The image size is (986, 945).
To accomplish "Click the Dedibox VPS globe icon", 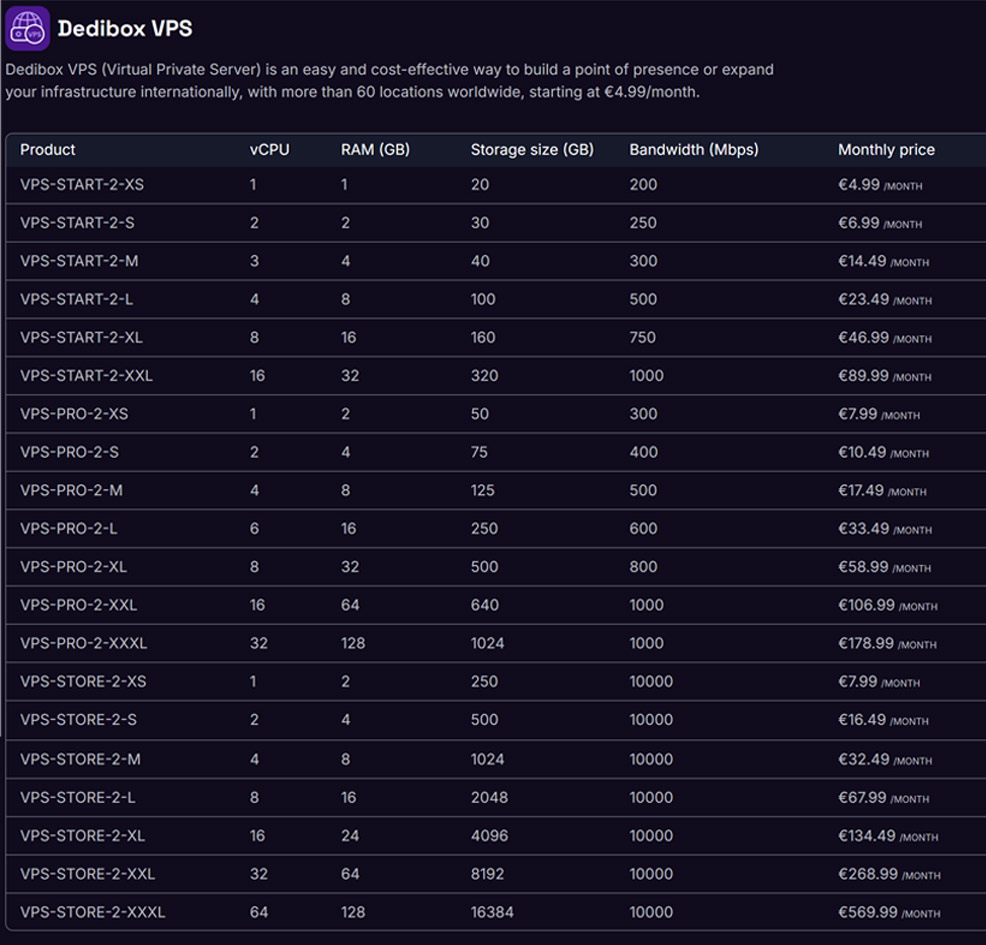I will [x=28, y=28].
